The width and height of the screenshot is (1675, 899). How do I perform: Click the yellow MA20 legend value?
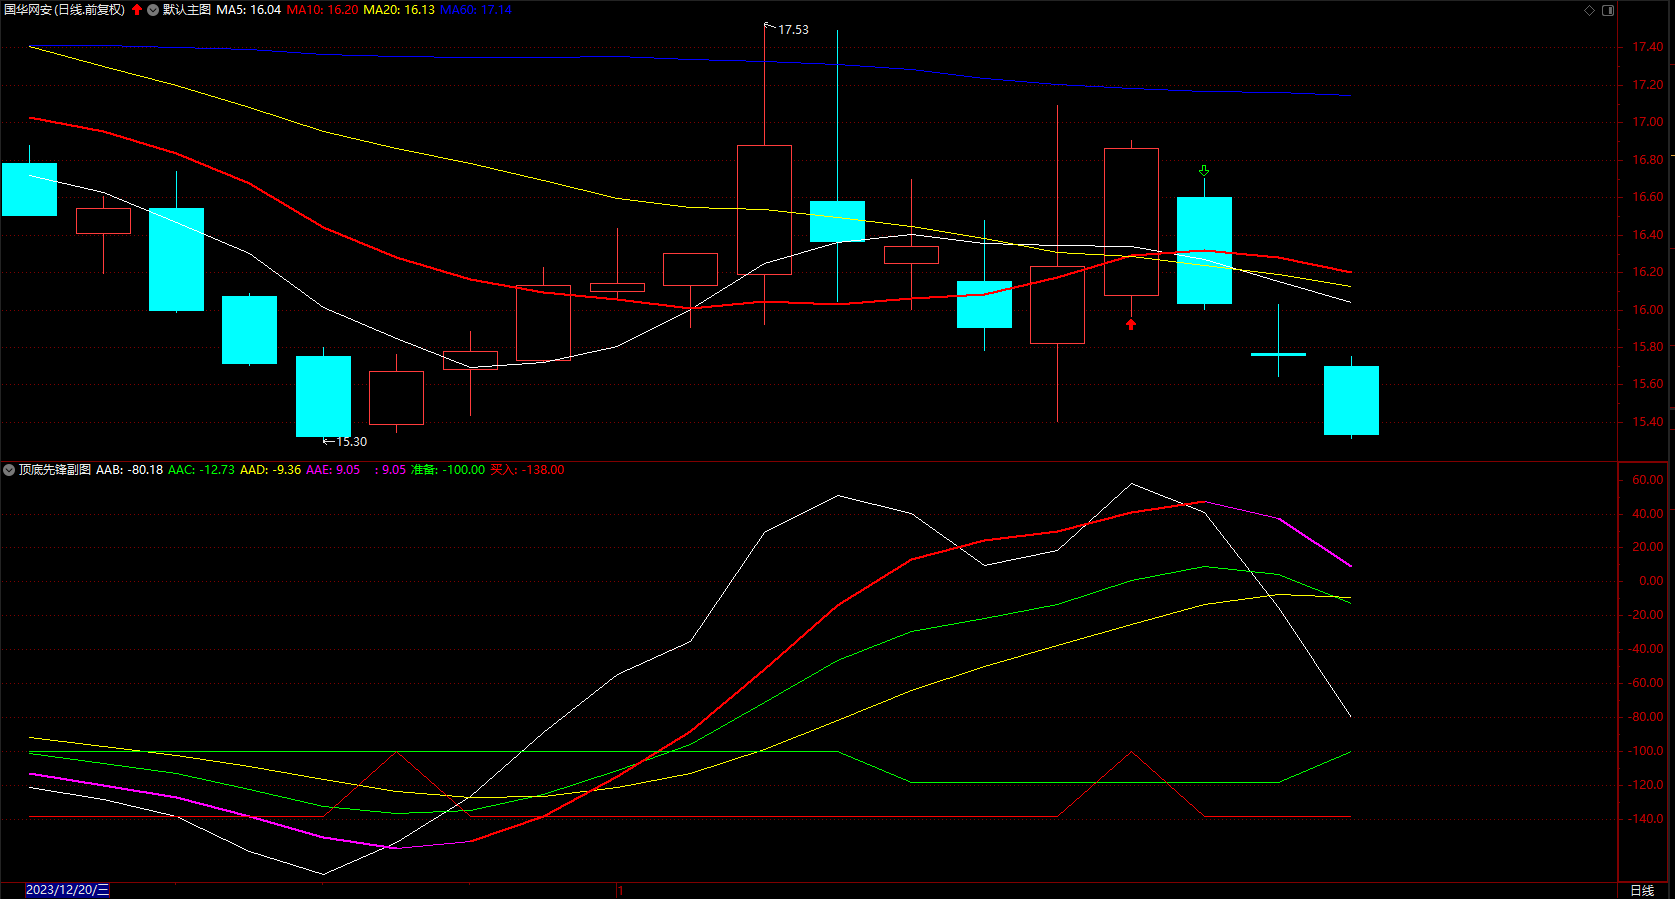399,10
